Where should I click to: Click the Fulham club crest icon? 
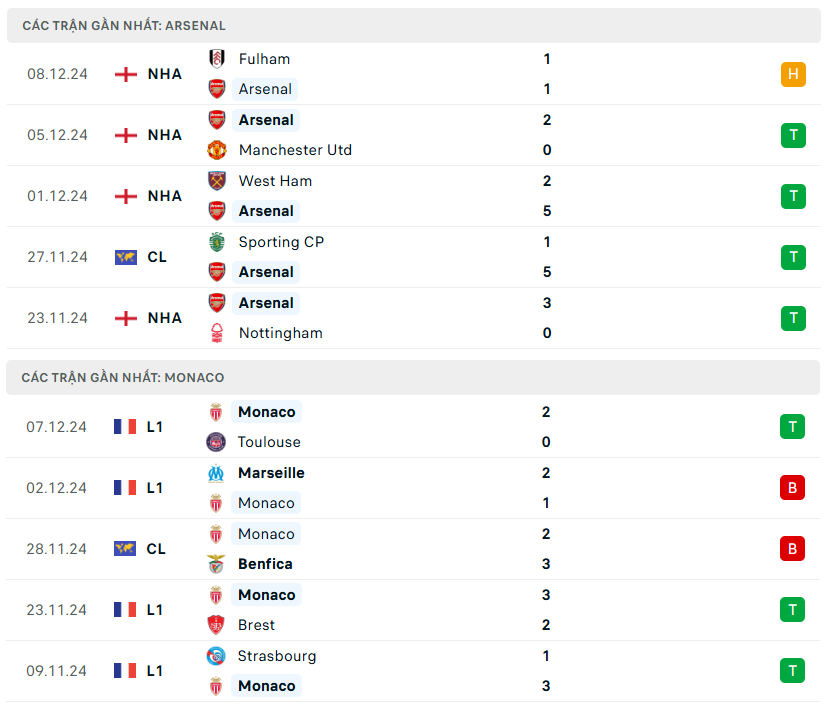217,59
